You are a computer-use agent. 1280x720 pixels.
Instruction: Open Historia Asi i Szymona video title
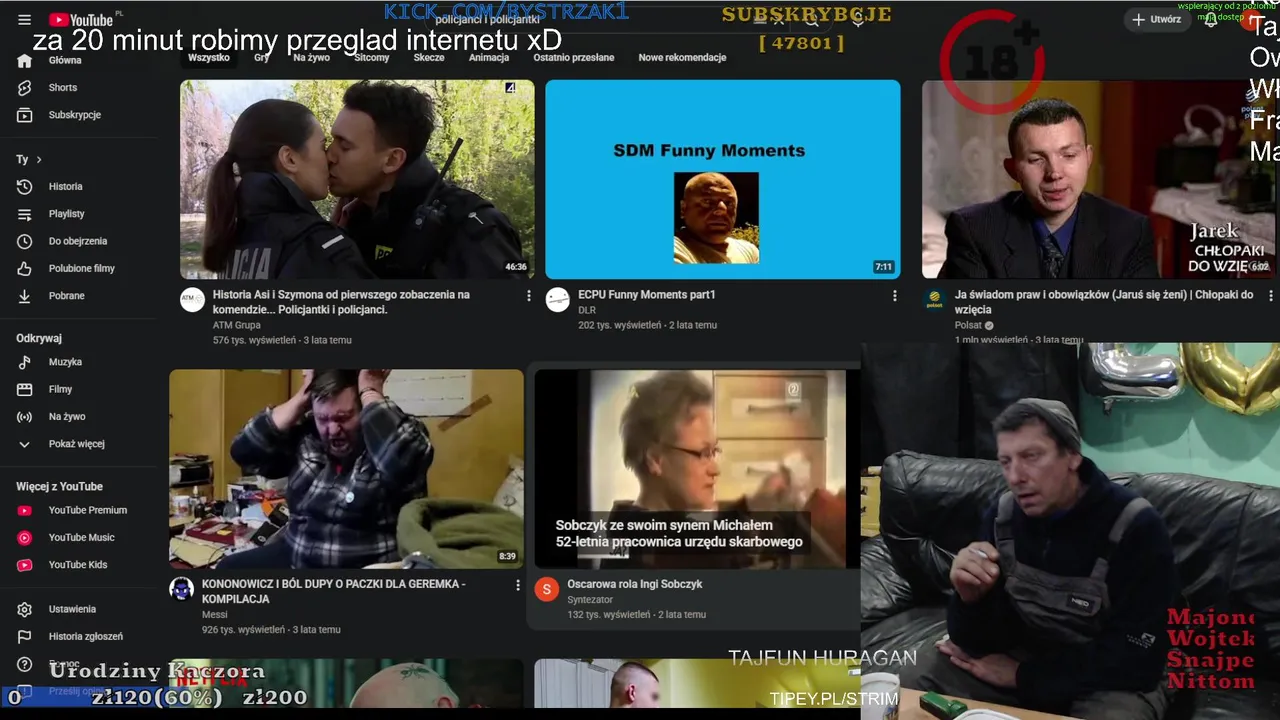pyautogui.click(x=341, y=302)
